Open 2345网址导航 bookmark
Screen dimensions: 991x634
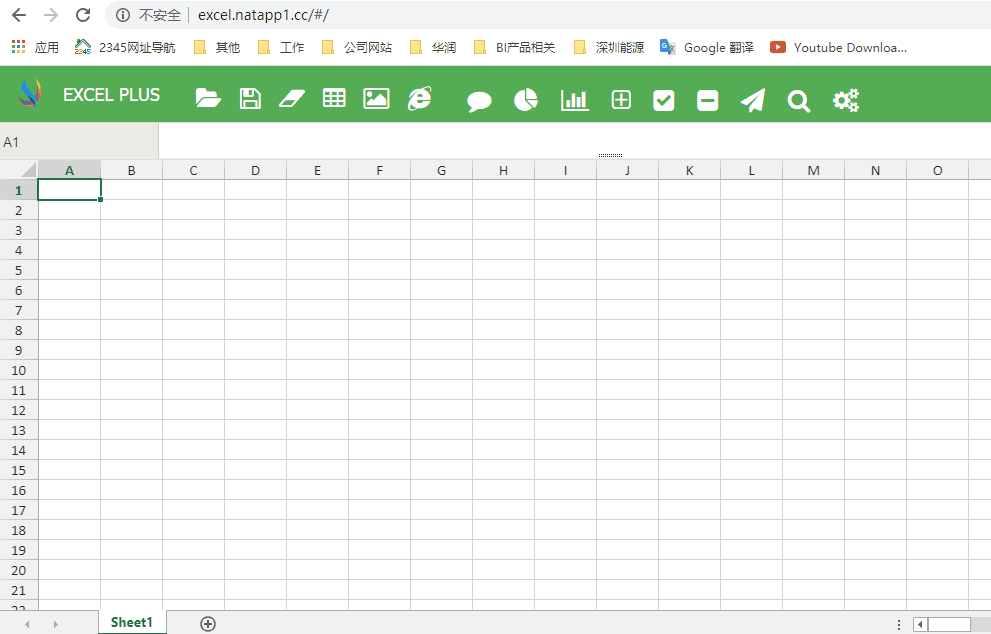[x=125, y=47]
